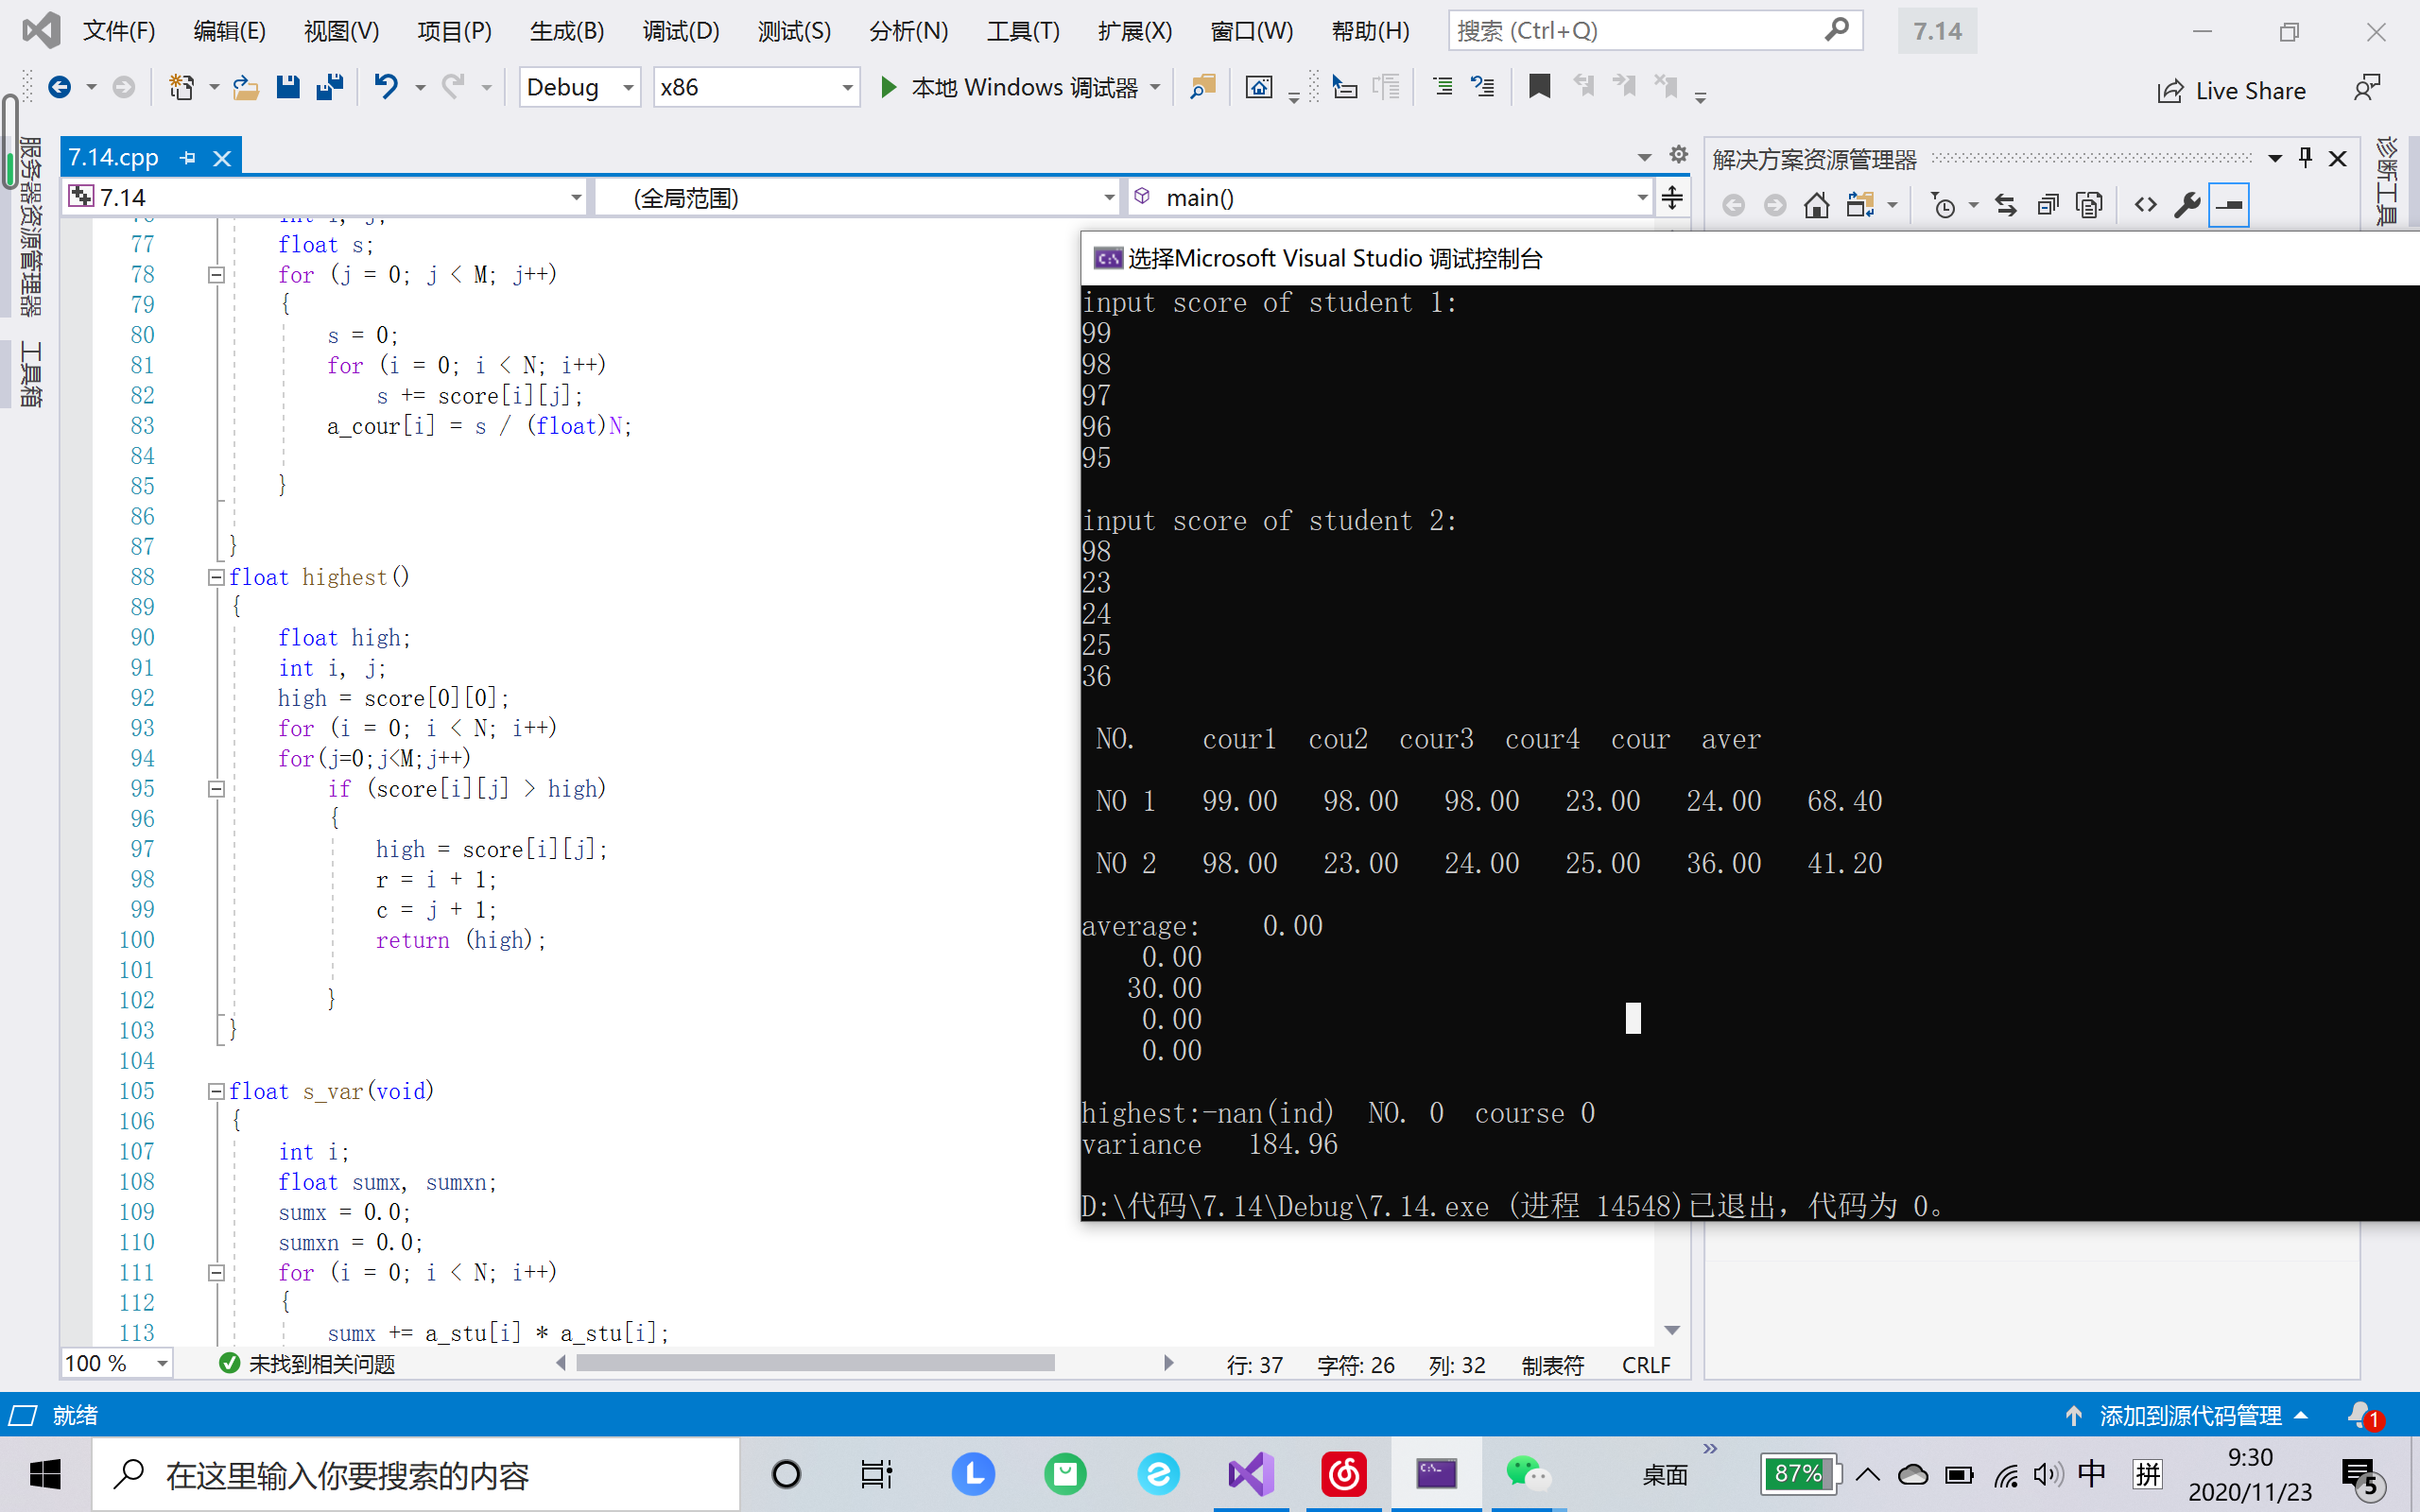Click the 未找到相关问题 status indicator
Image resolution: width=2420 pixels, height=1512 pixels.
point(307,1364)
